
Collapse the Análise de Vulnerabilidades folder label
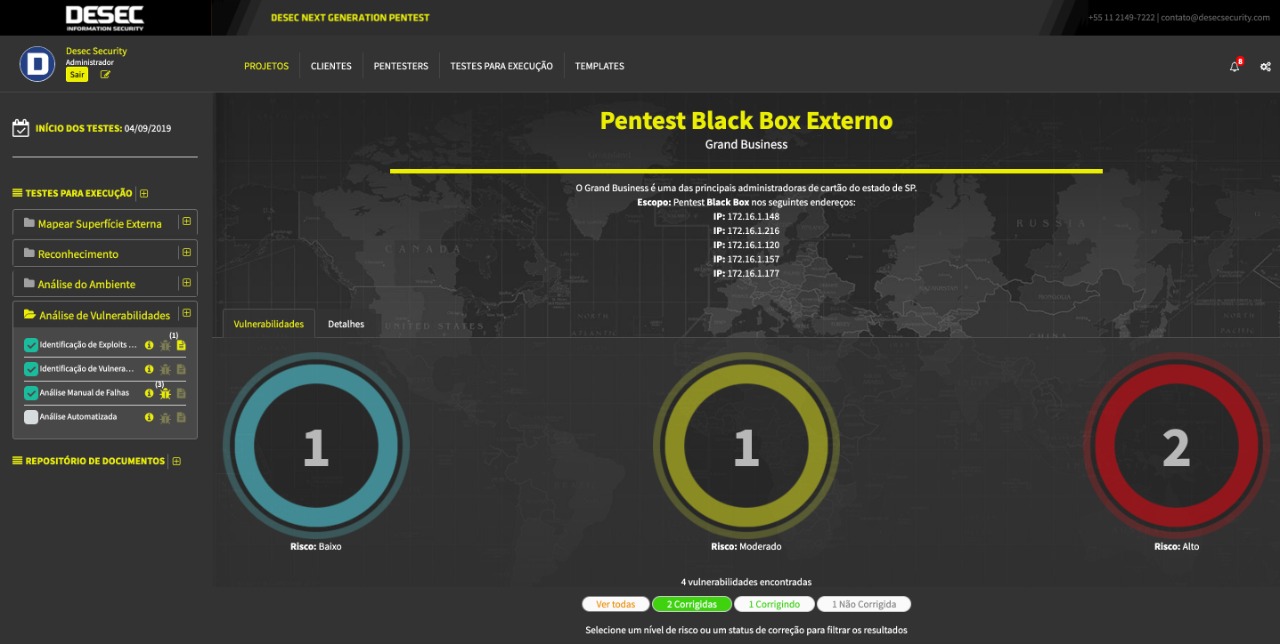105,315
